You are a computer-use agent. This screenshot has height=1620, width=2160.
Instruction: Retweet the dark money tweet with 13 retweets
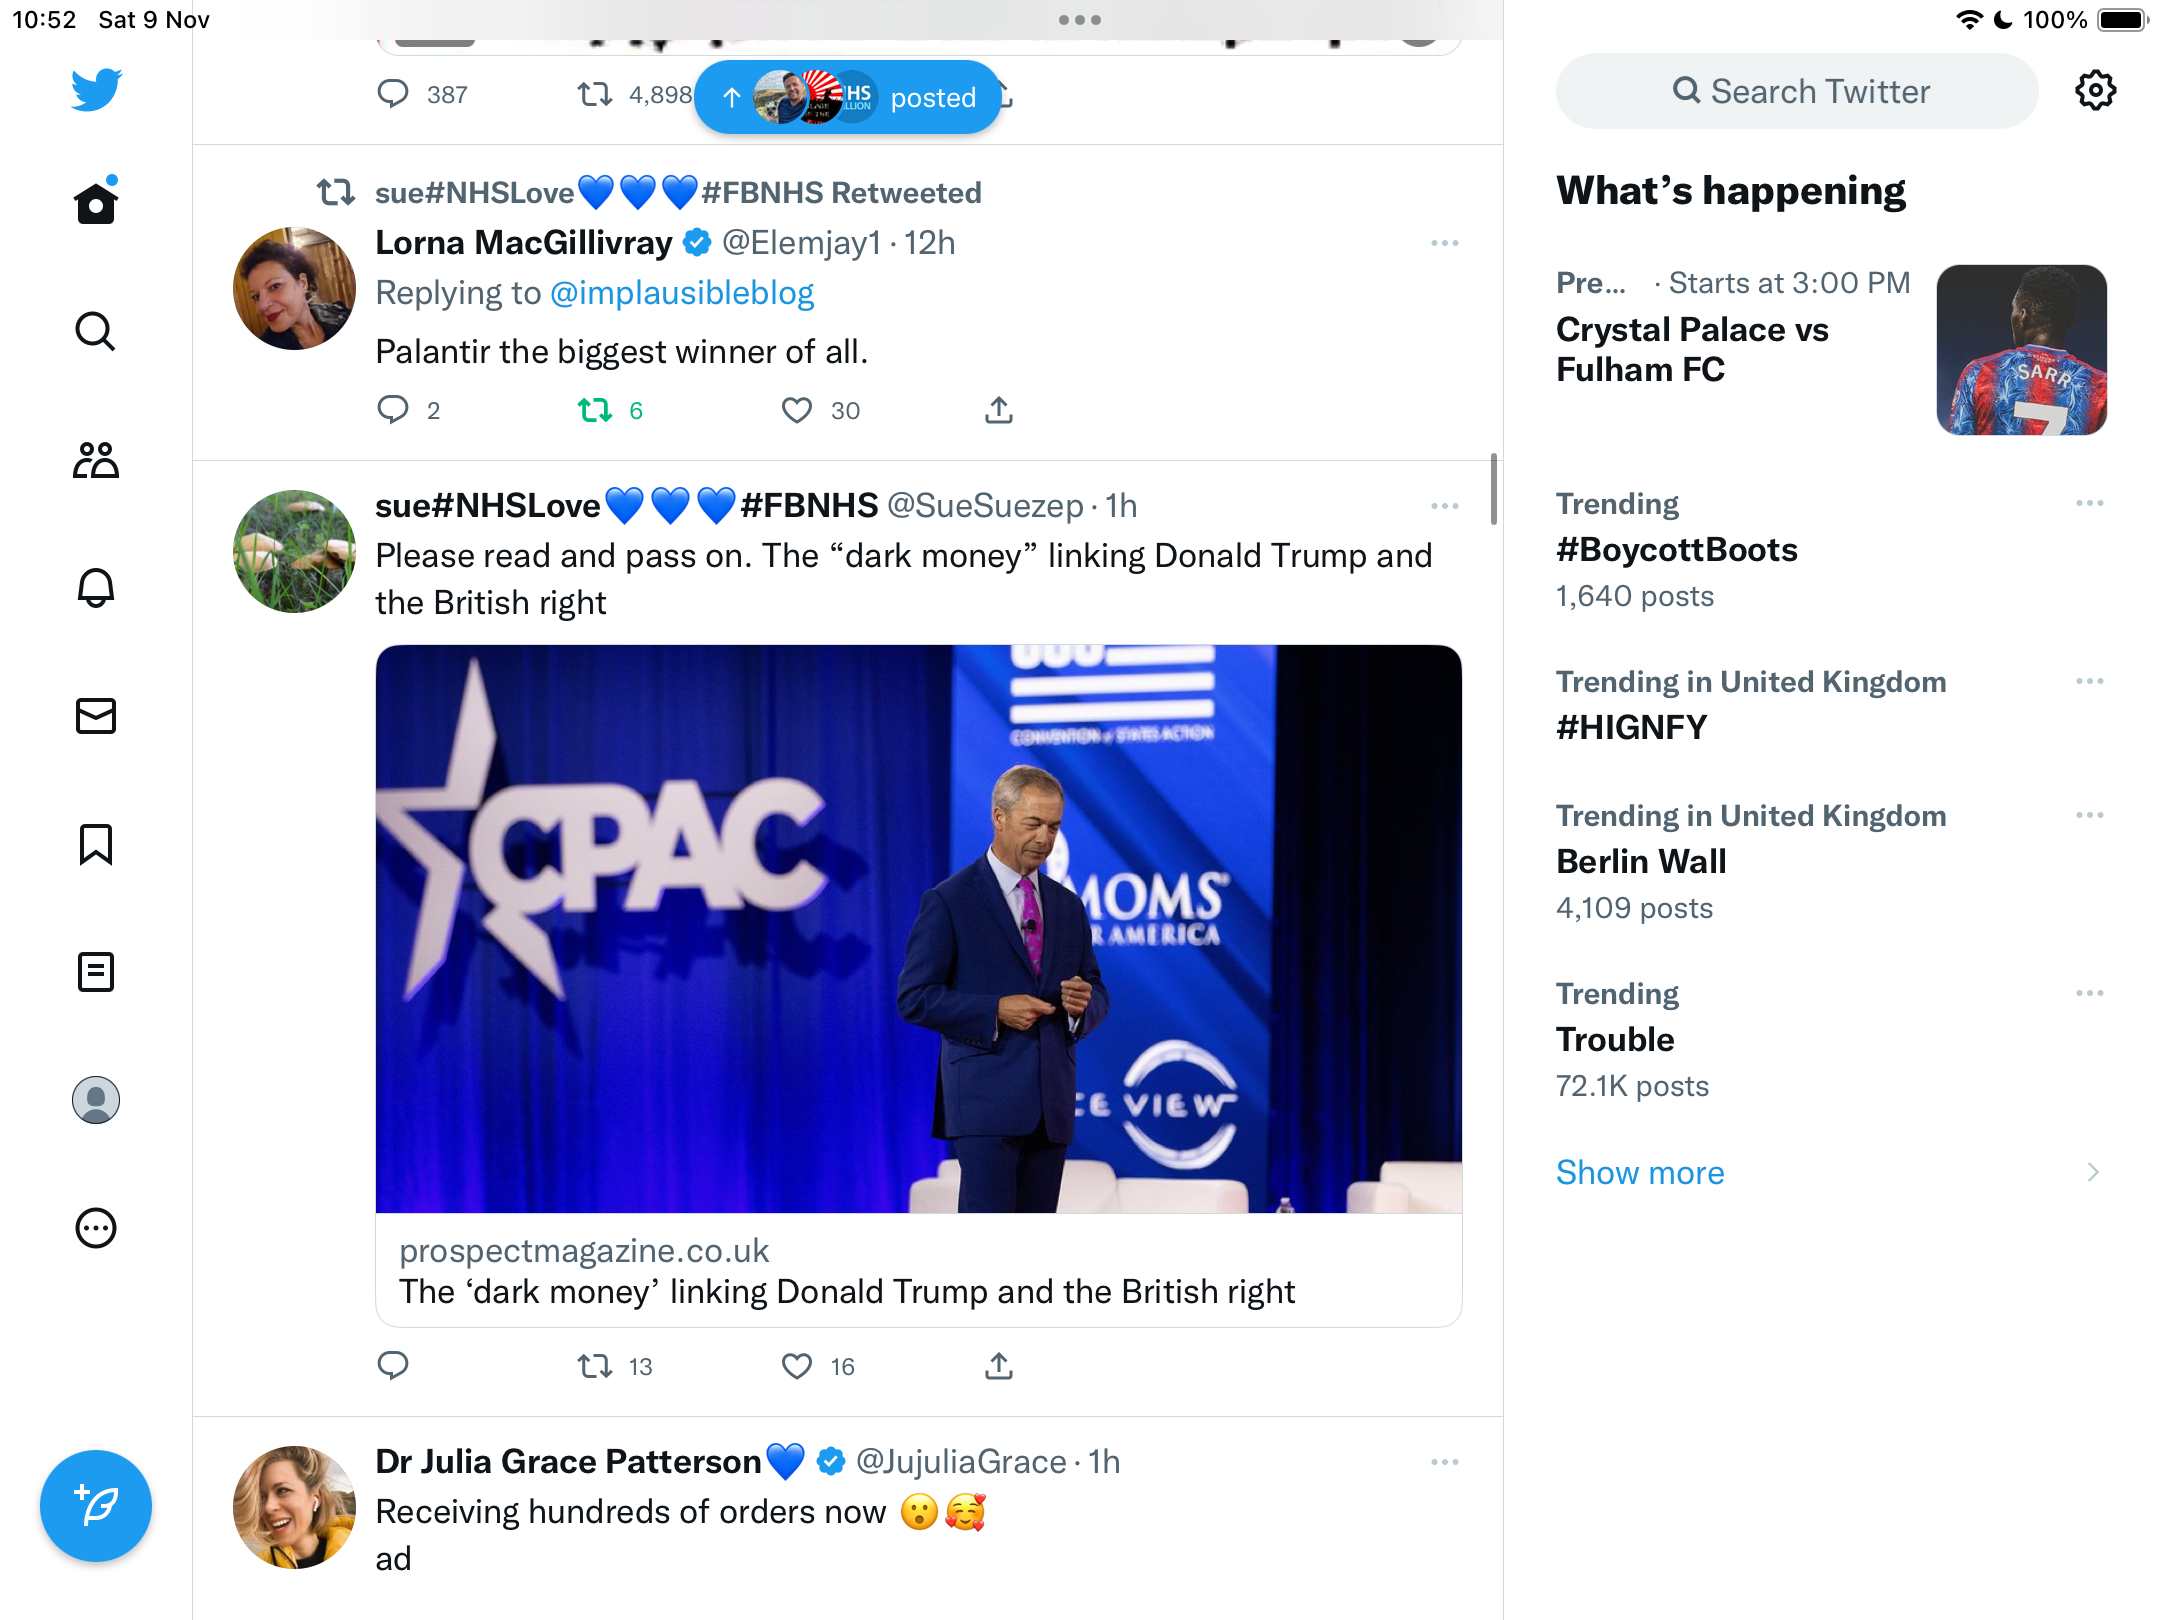coord(595,1366)
